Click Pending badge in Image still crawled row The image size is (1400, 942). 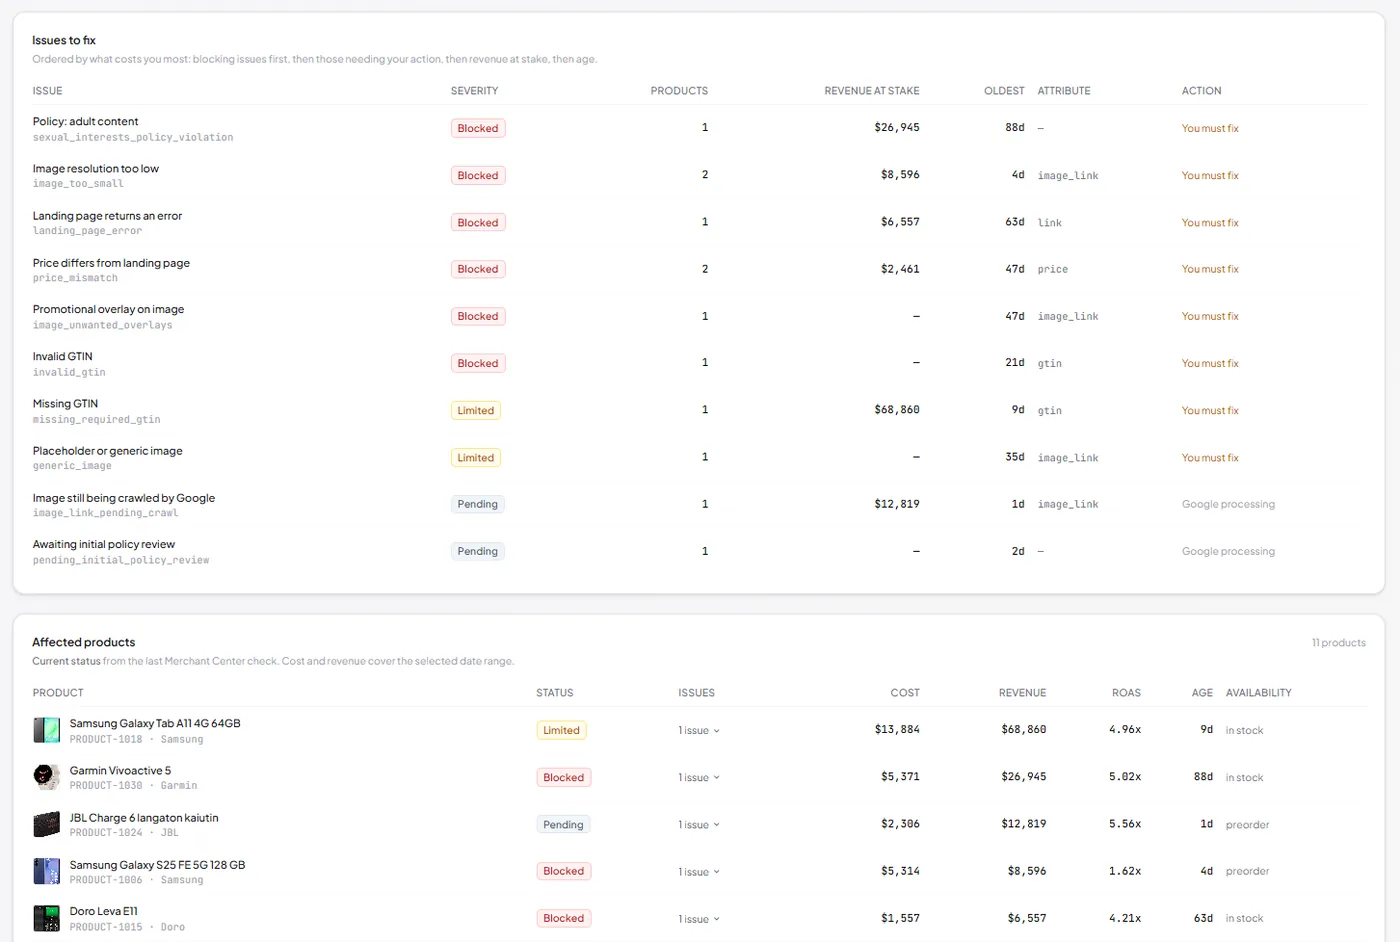click(478, 504)
